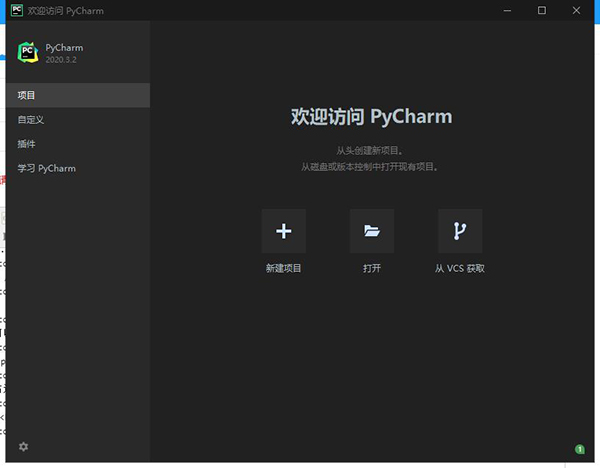Open the 插件 tab
Image resolution: width=600 pixels, height=468 pixels.
coord(78,144)
